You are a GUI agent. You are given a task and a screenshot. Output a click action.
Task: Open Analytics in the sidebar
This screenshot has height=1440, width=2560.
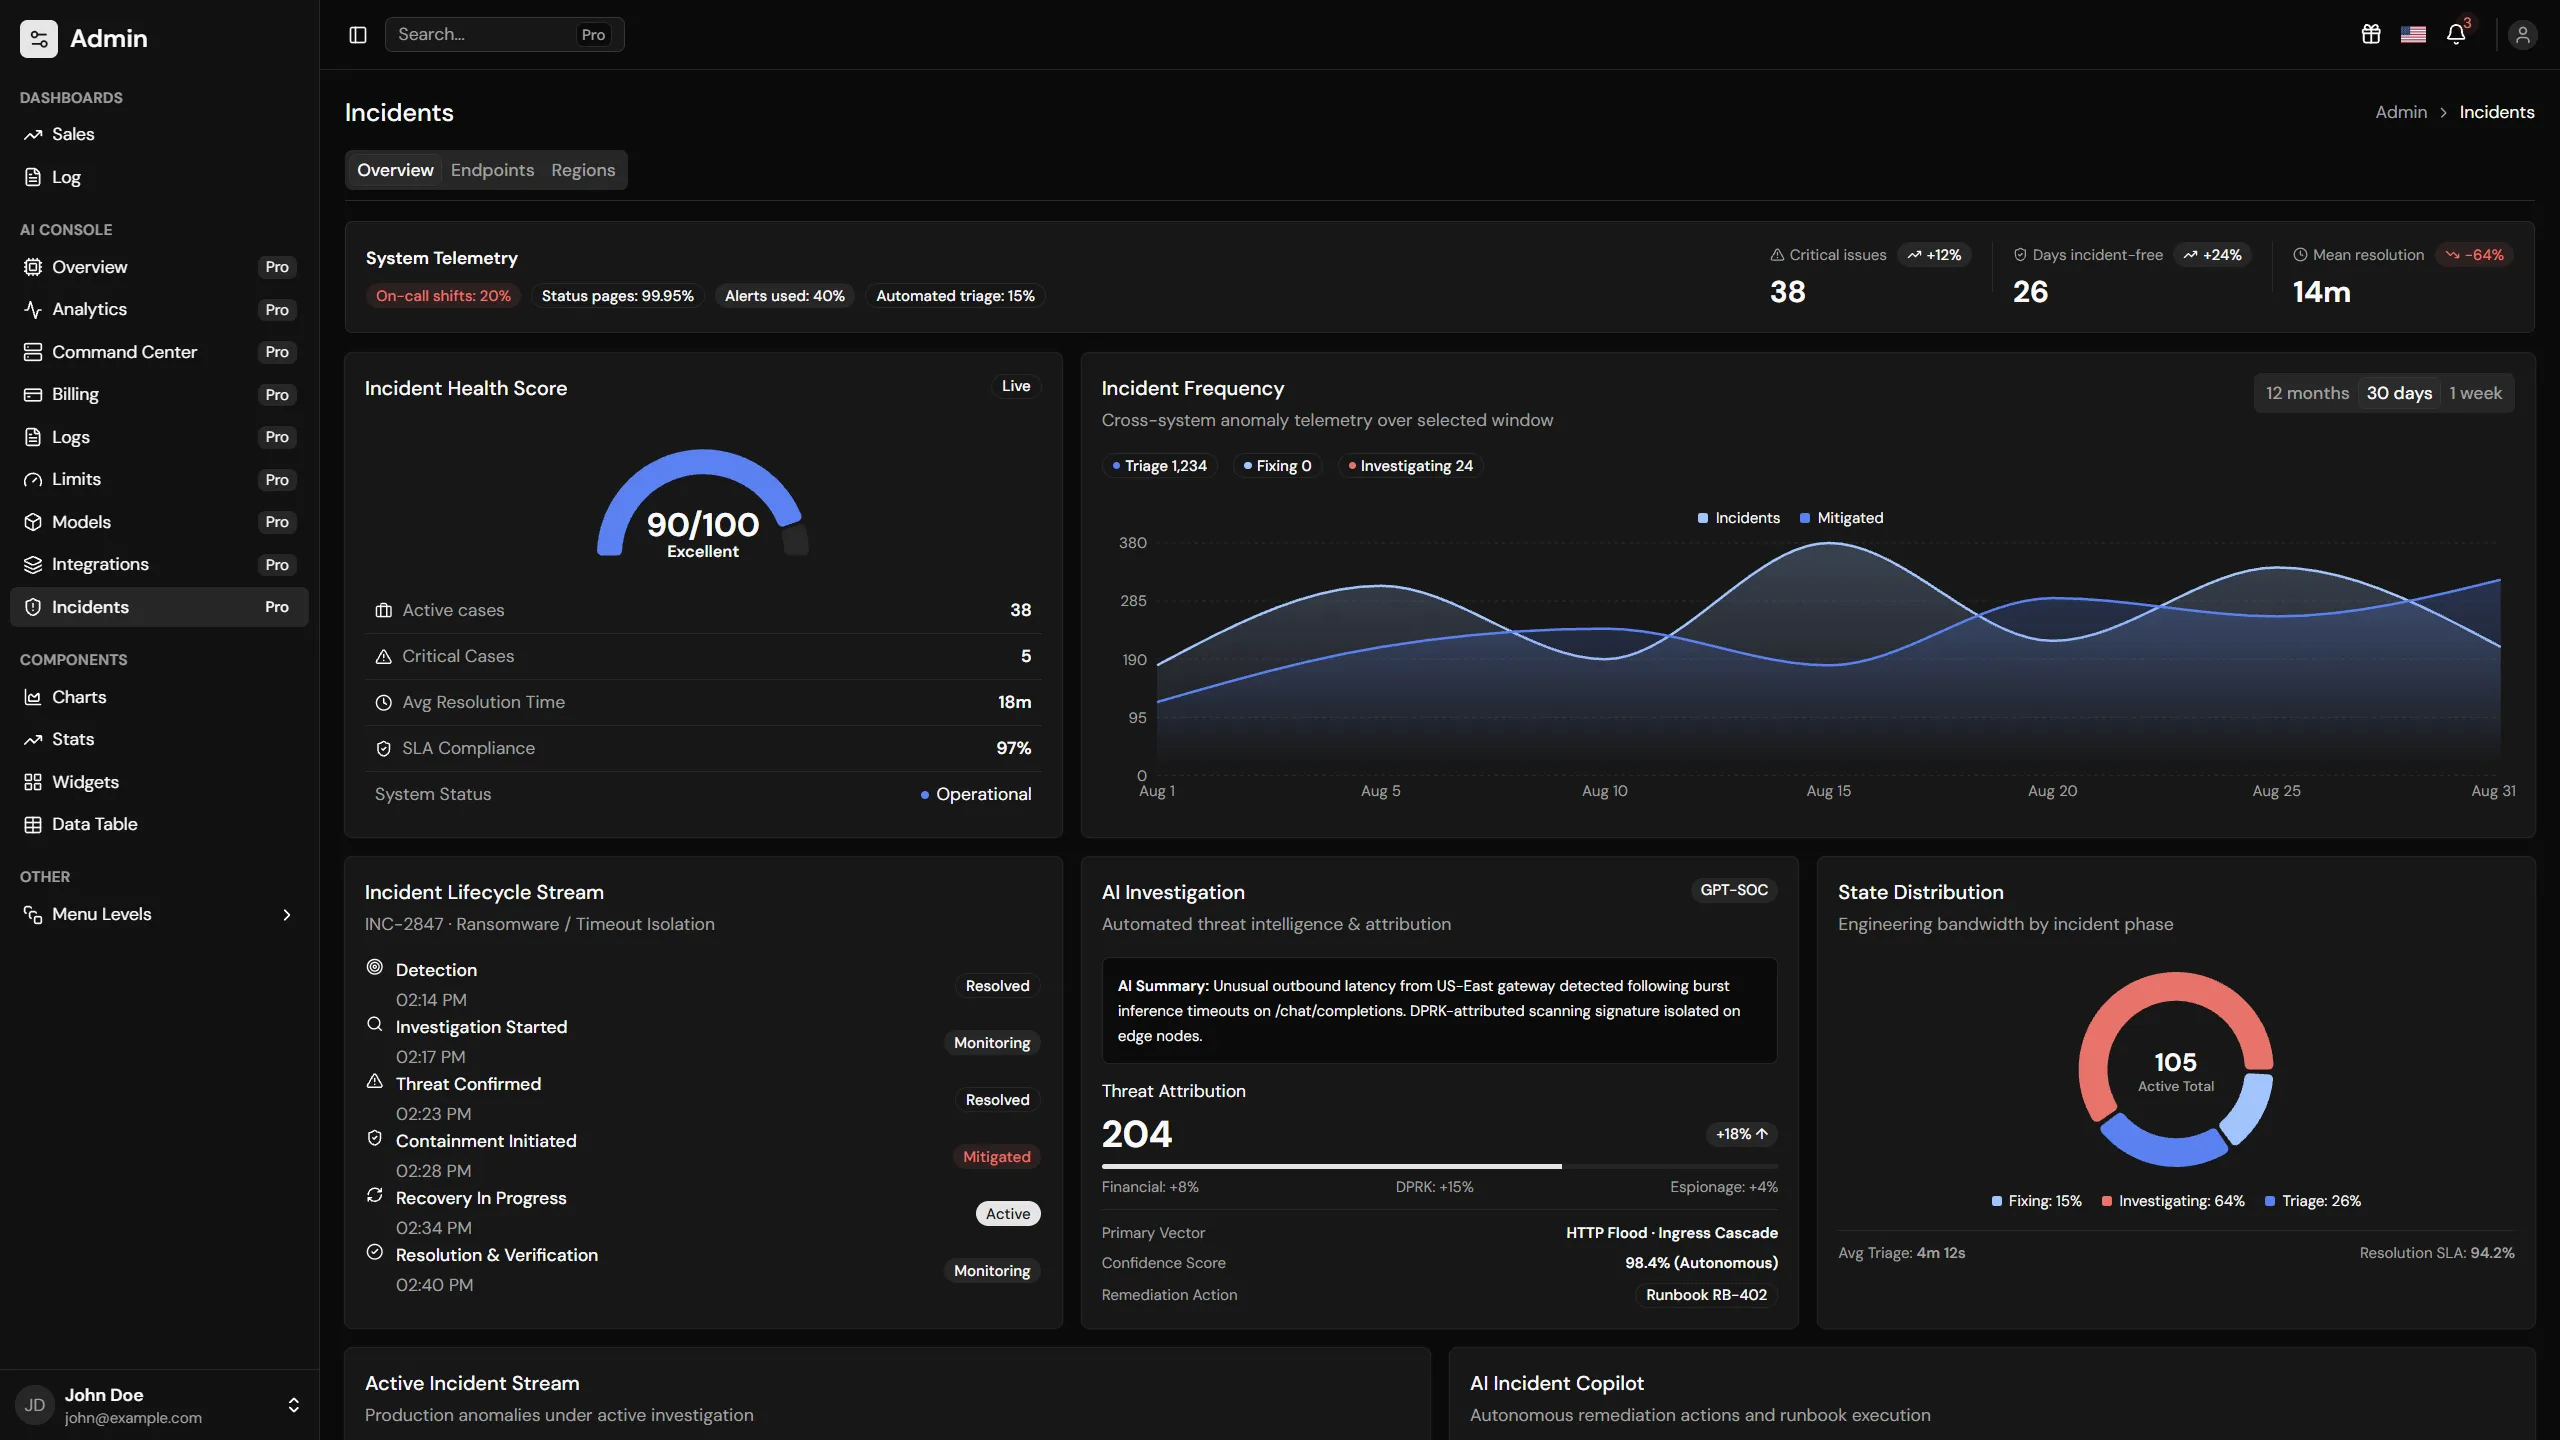pos(159,309)
